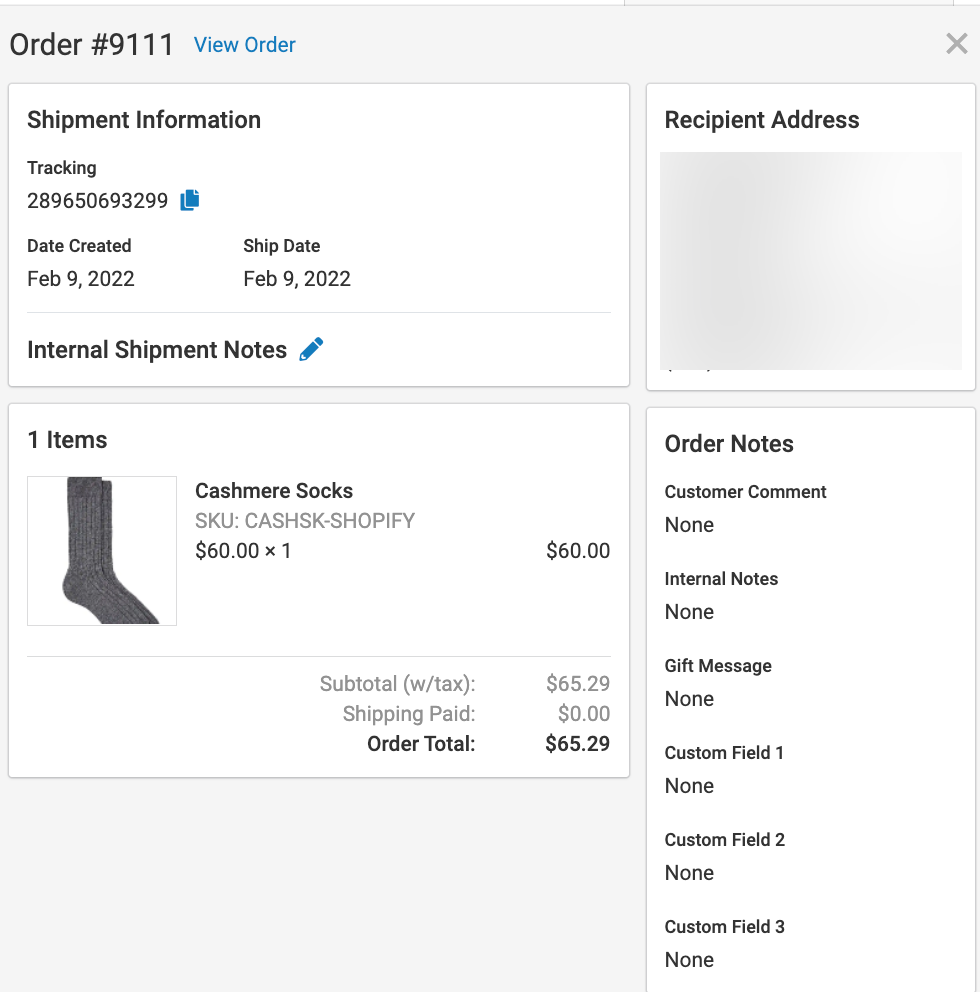The image size is (980, 992).
Task: Click the Internal Shipment Notes heading text
Action: [157, 350]
